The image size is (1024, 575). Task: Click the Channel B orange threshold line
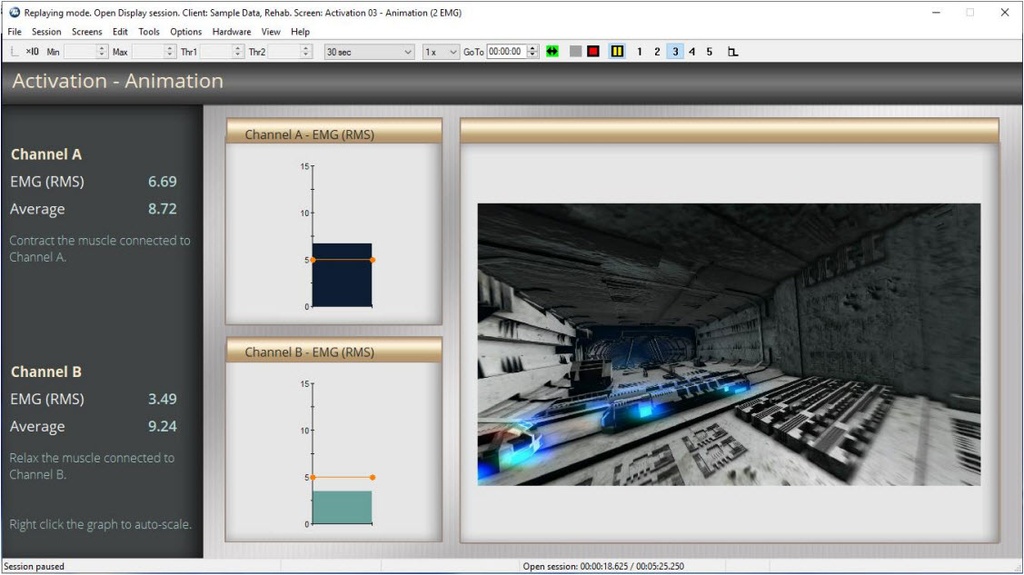[342, 478]
